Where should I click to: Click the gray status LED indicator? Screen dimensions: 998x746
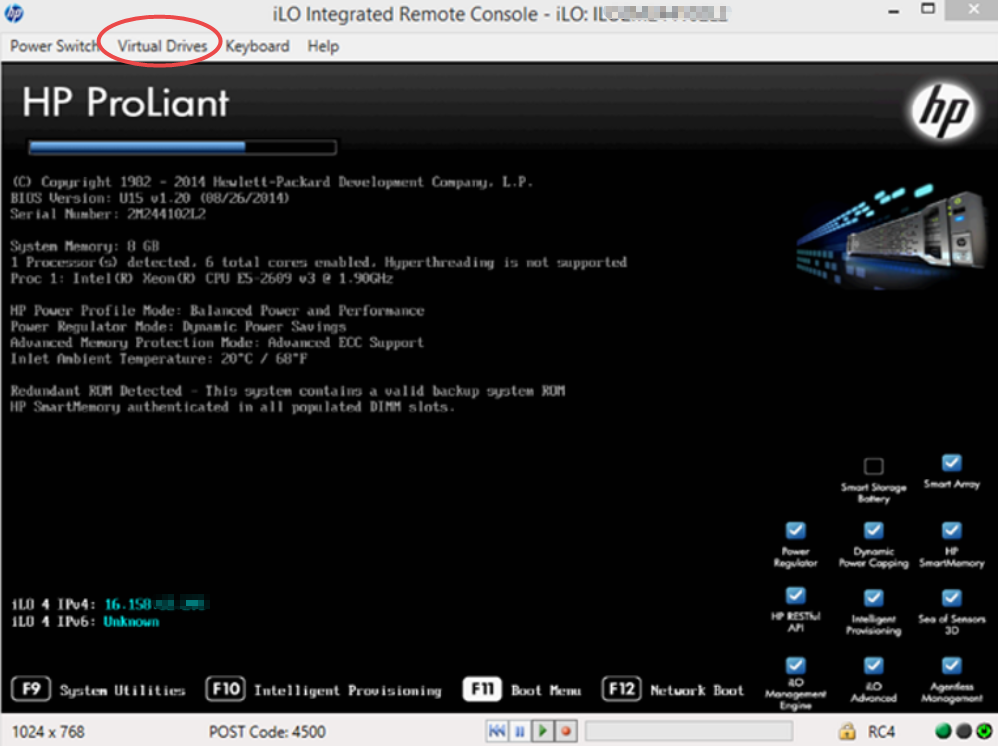click(x=964, y=731)
